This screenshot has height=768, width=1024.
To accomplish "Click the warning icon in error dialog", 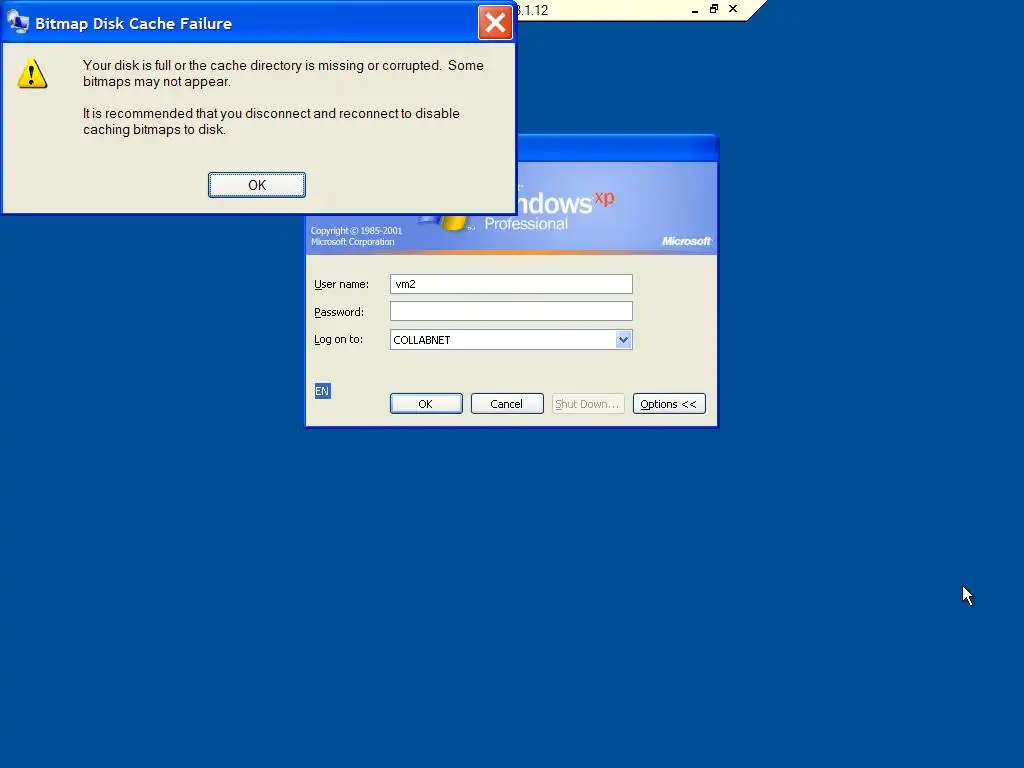I will [32, 73].
